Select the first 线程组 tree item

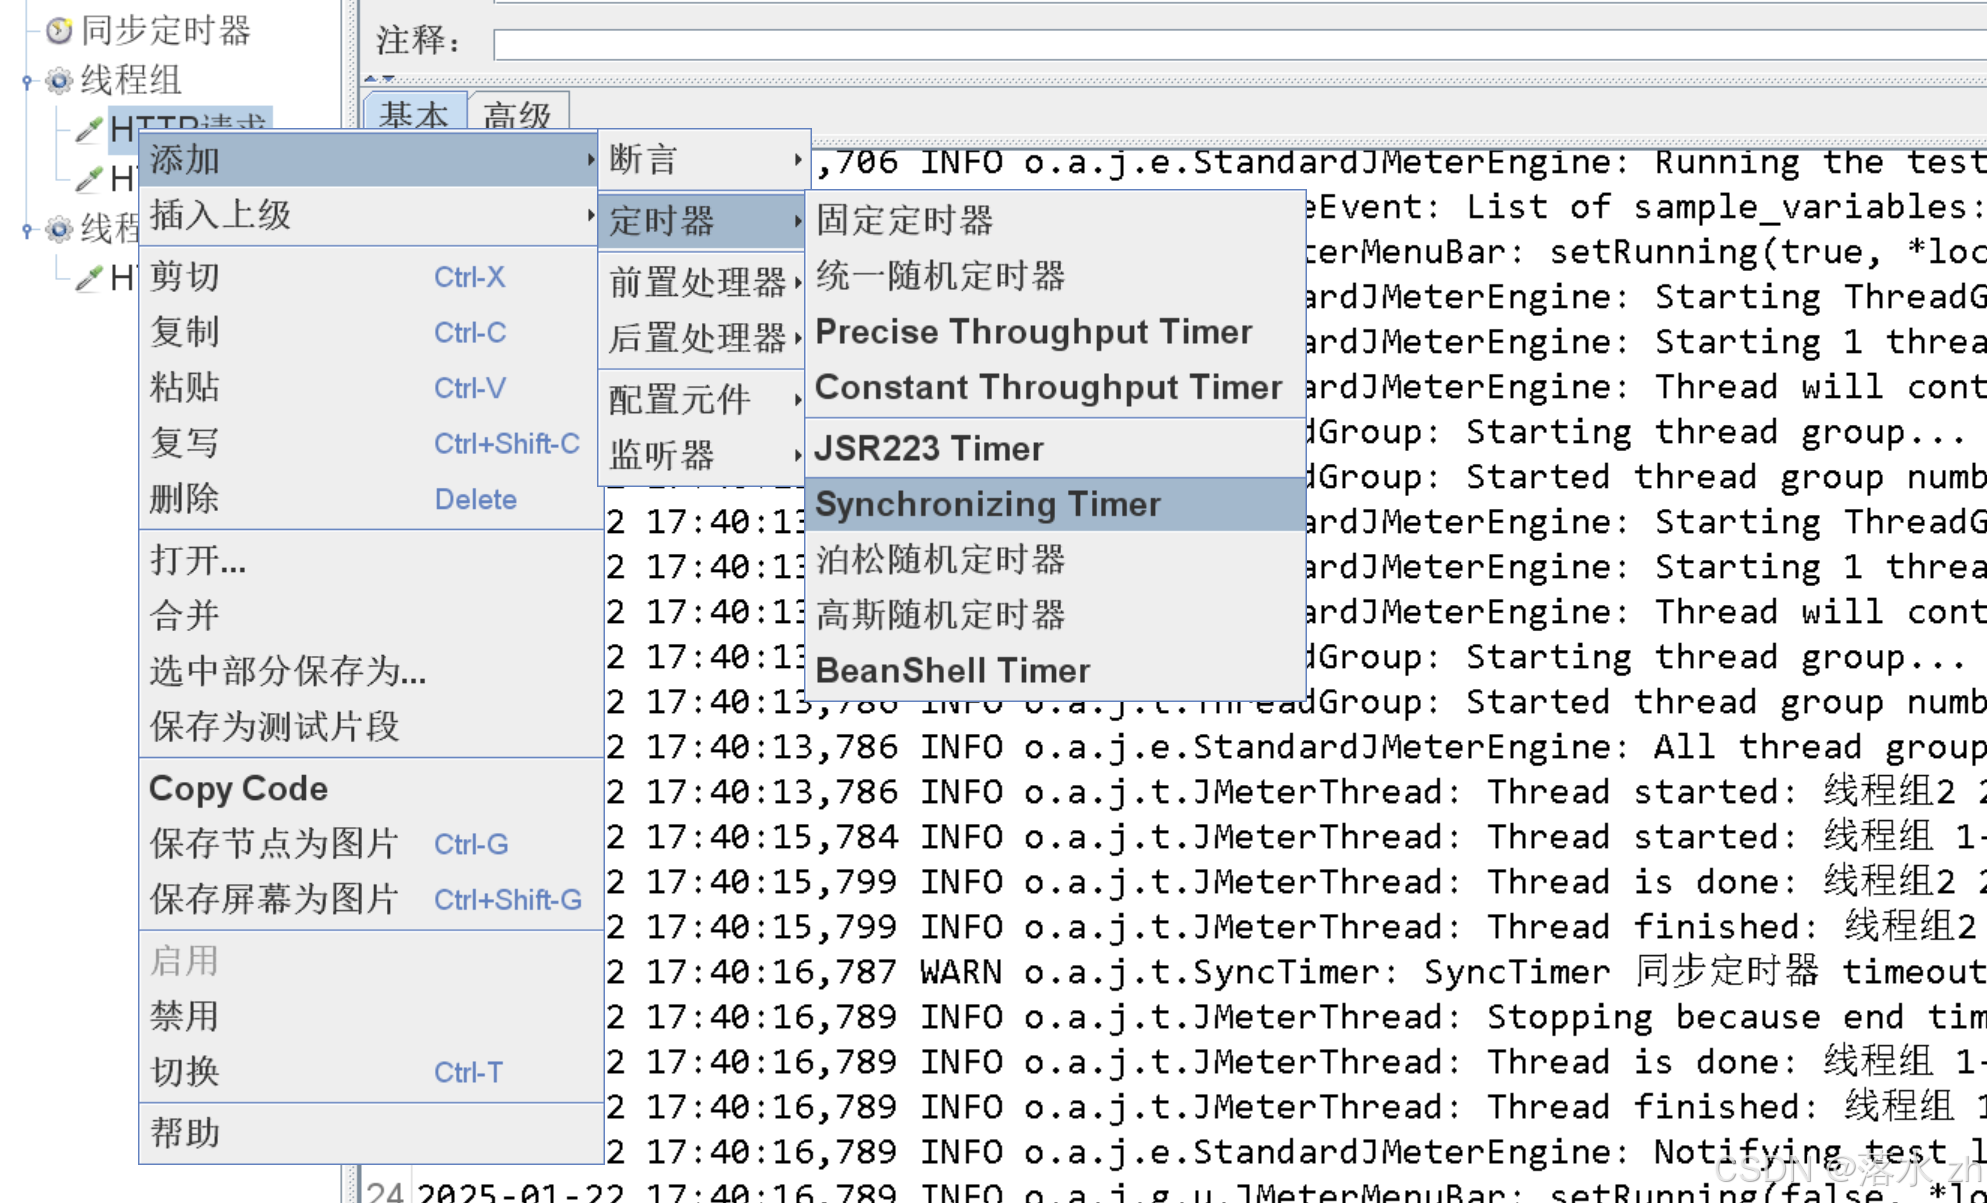pos(131,80)
